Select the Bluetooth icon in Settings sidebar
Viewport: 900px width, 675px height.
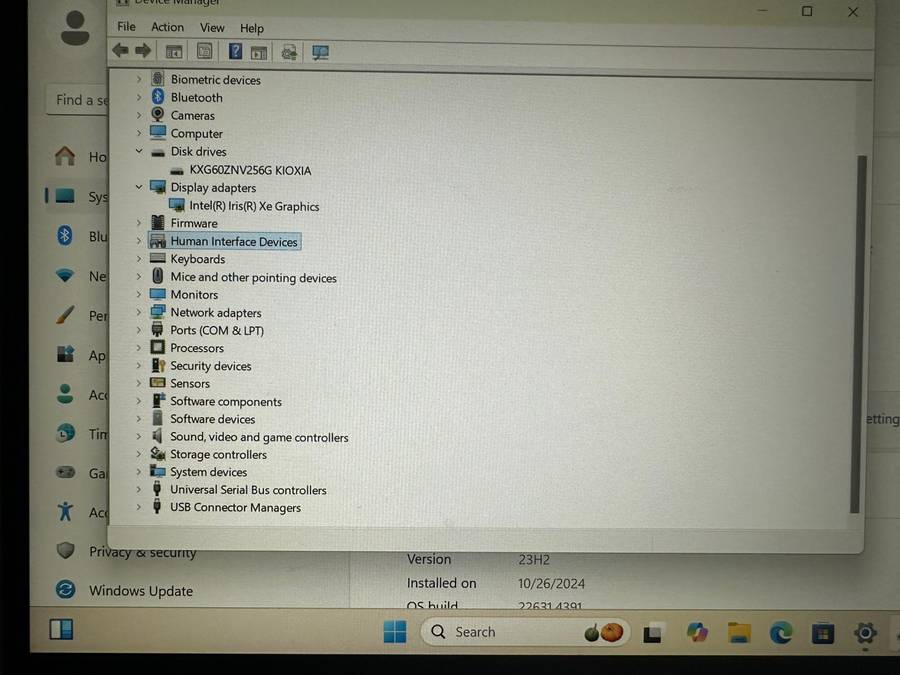click(x=66, y=236)
